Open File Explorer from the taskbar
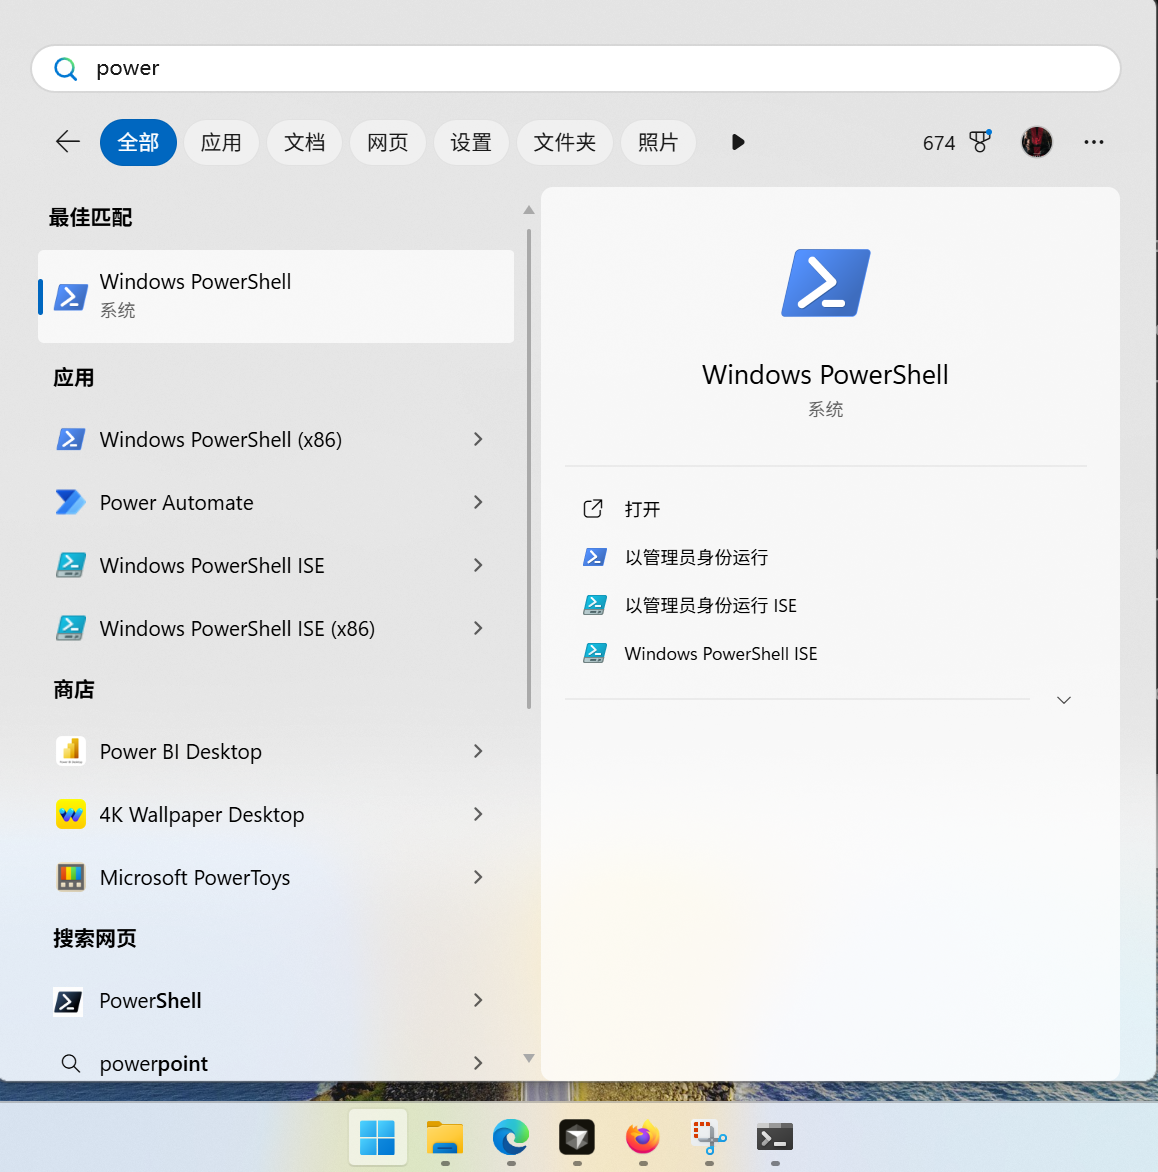 445,1137
